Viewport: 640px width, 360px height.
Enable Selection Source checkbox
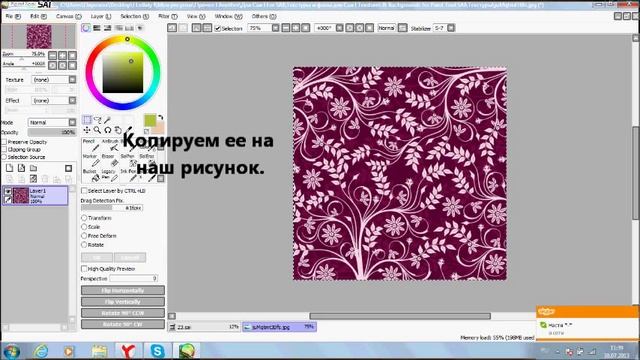4,157
